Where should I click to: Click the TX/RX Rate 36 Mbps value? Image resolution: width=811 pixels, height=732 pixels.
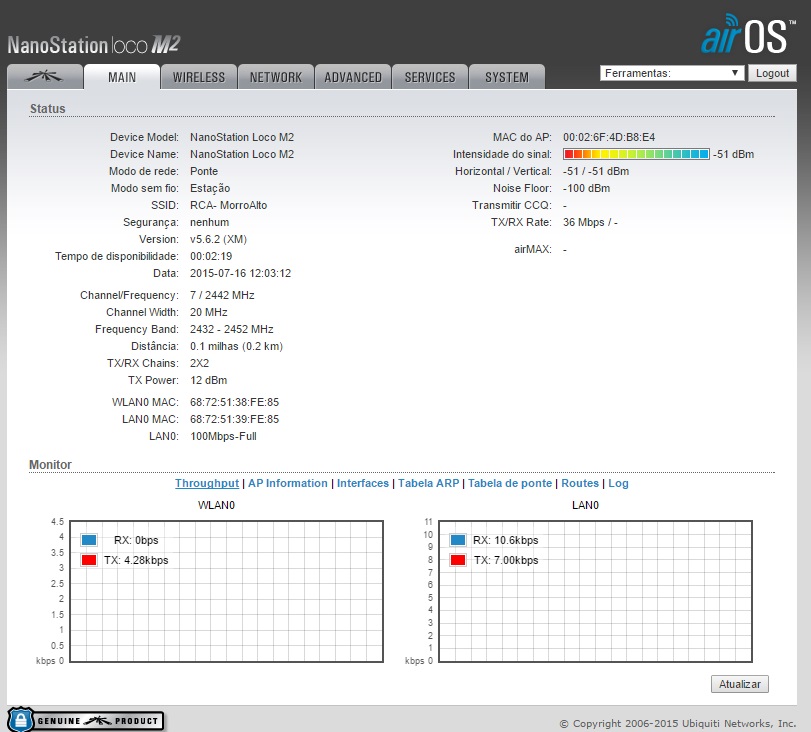590,222
